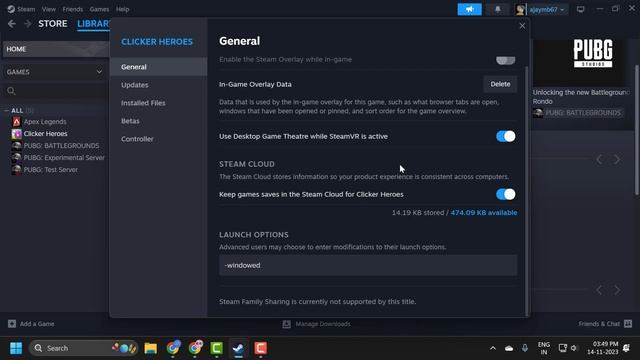Click the ENG IN language indicator
The height and width of the screenshot is (360, 640).
544,348
